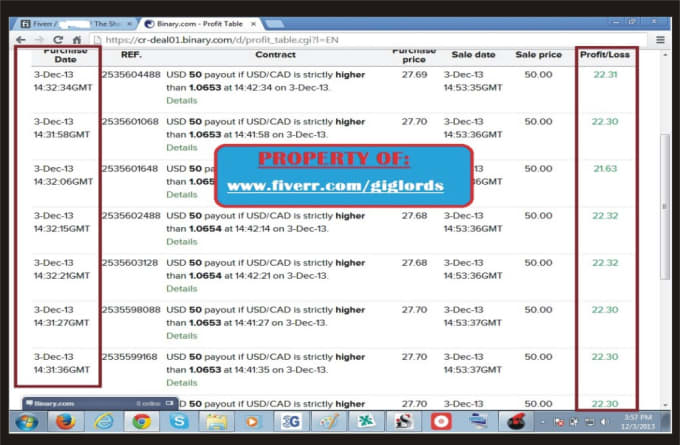Click purchase price 27.69
Viewport: 680px width, 445px height.
(x=414, y=75)
